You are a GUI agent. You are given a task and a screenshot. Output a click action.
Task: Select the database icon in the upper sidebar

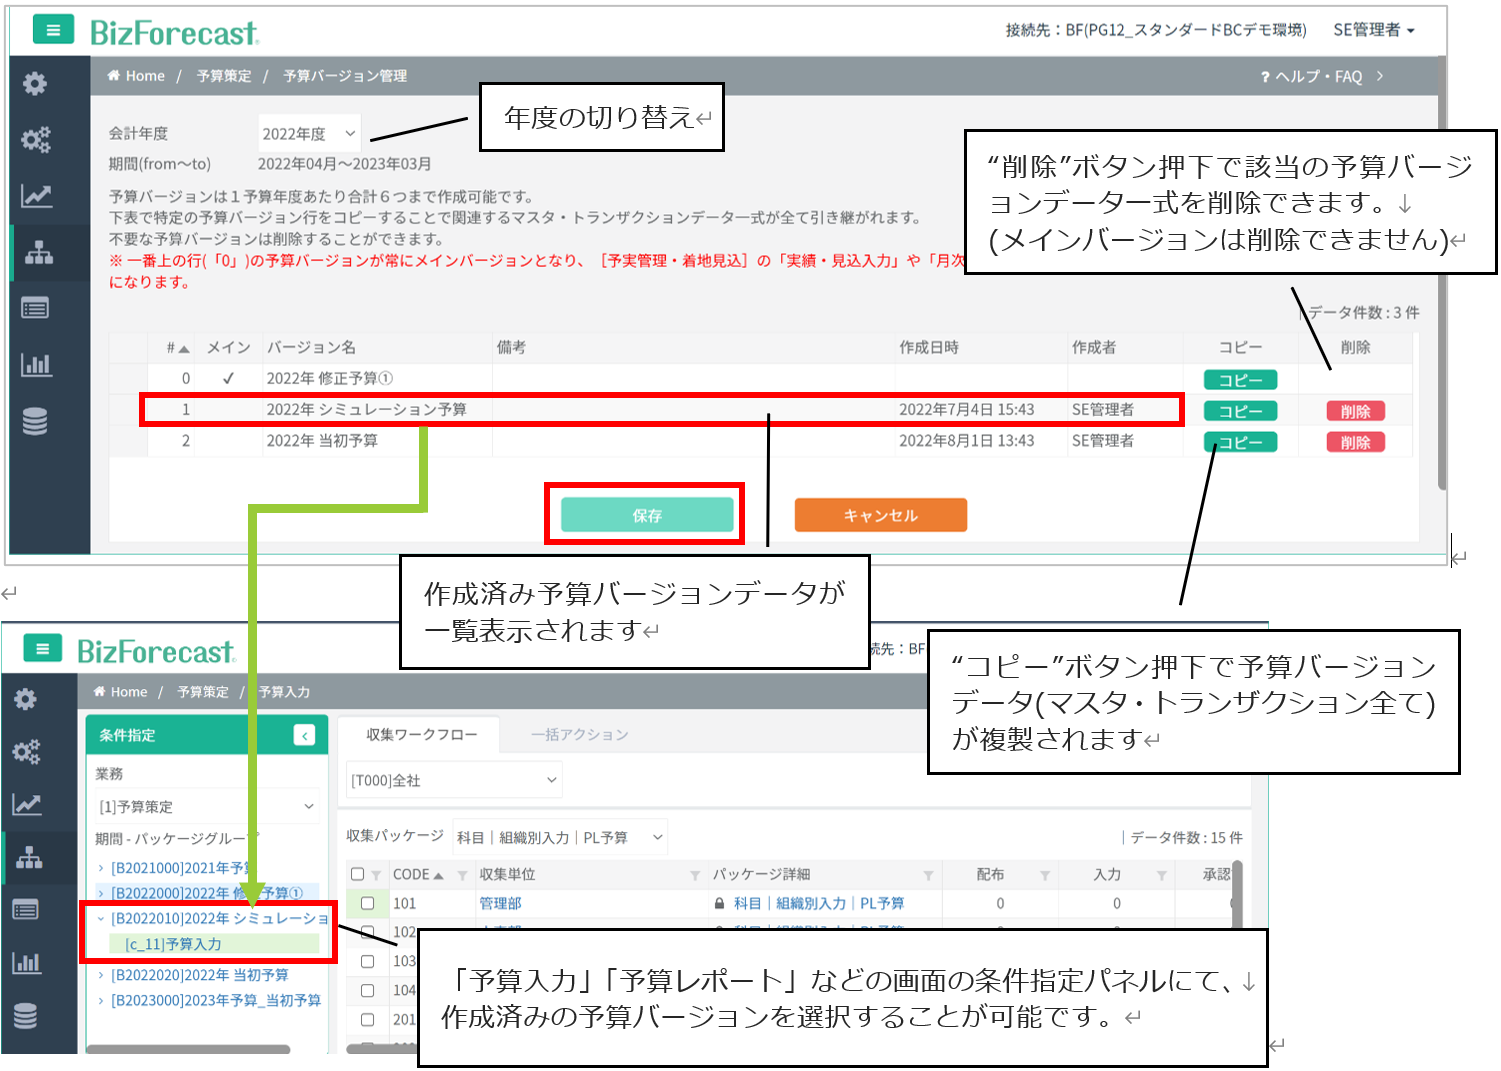coord(35,422)
